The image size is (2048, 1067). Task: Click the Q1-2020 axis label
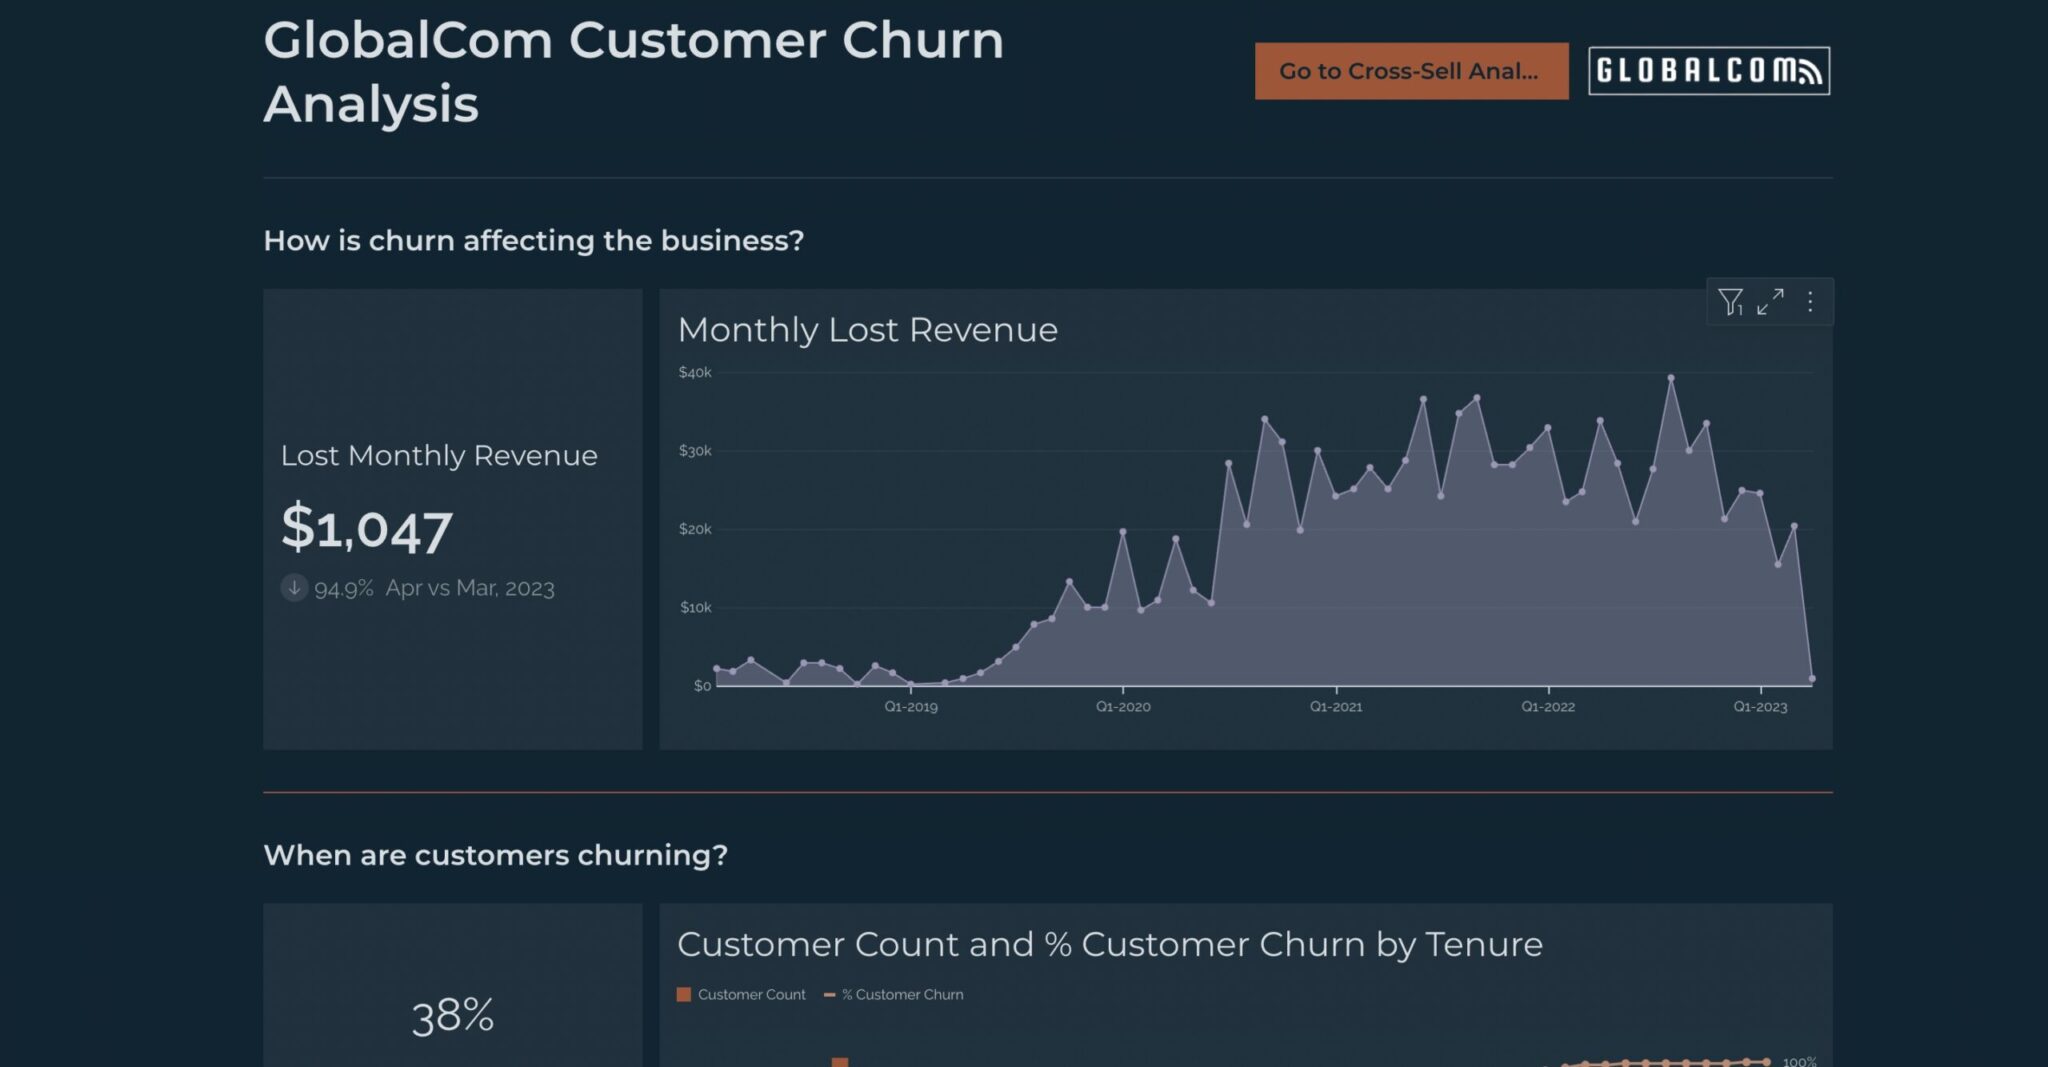1123,707
